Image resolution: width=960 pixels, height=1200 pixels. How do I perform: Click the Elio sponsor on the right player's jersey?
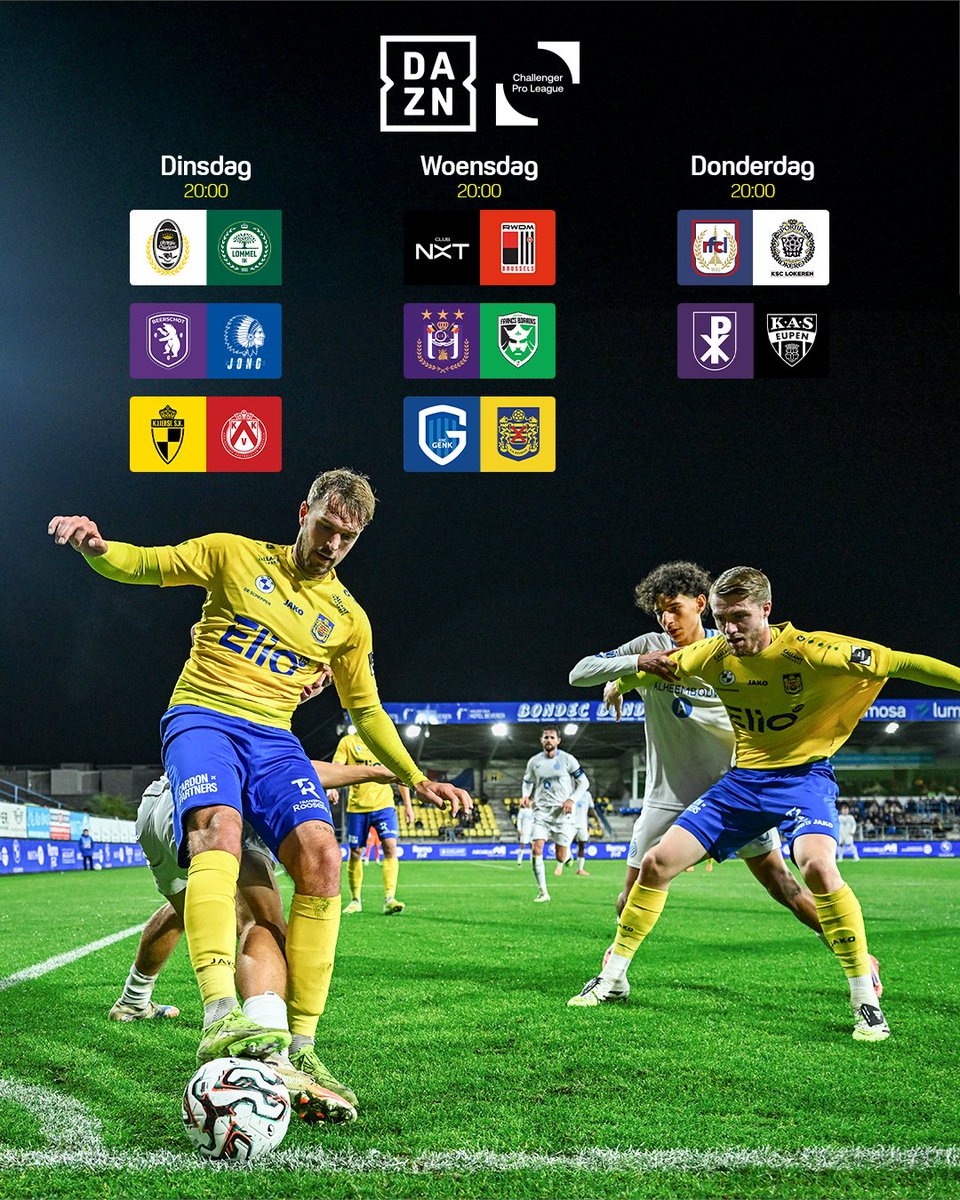(765, 718)
